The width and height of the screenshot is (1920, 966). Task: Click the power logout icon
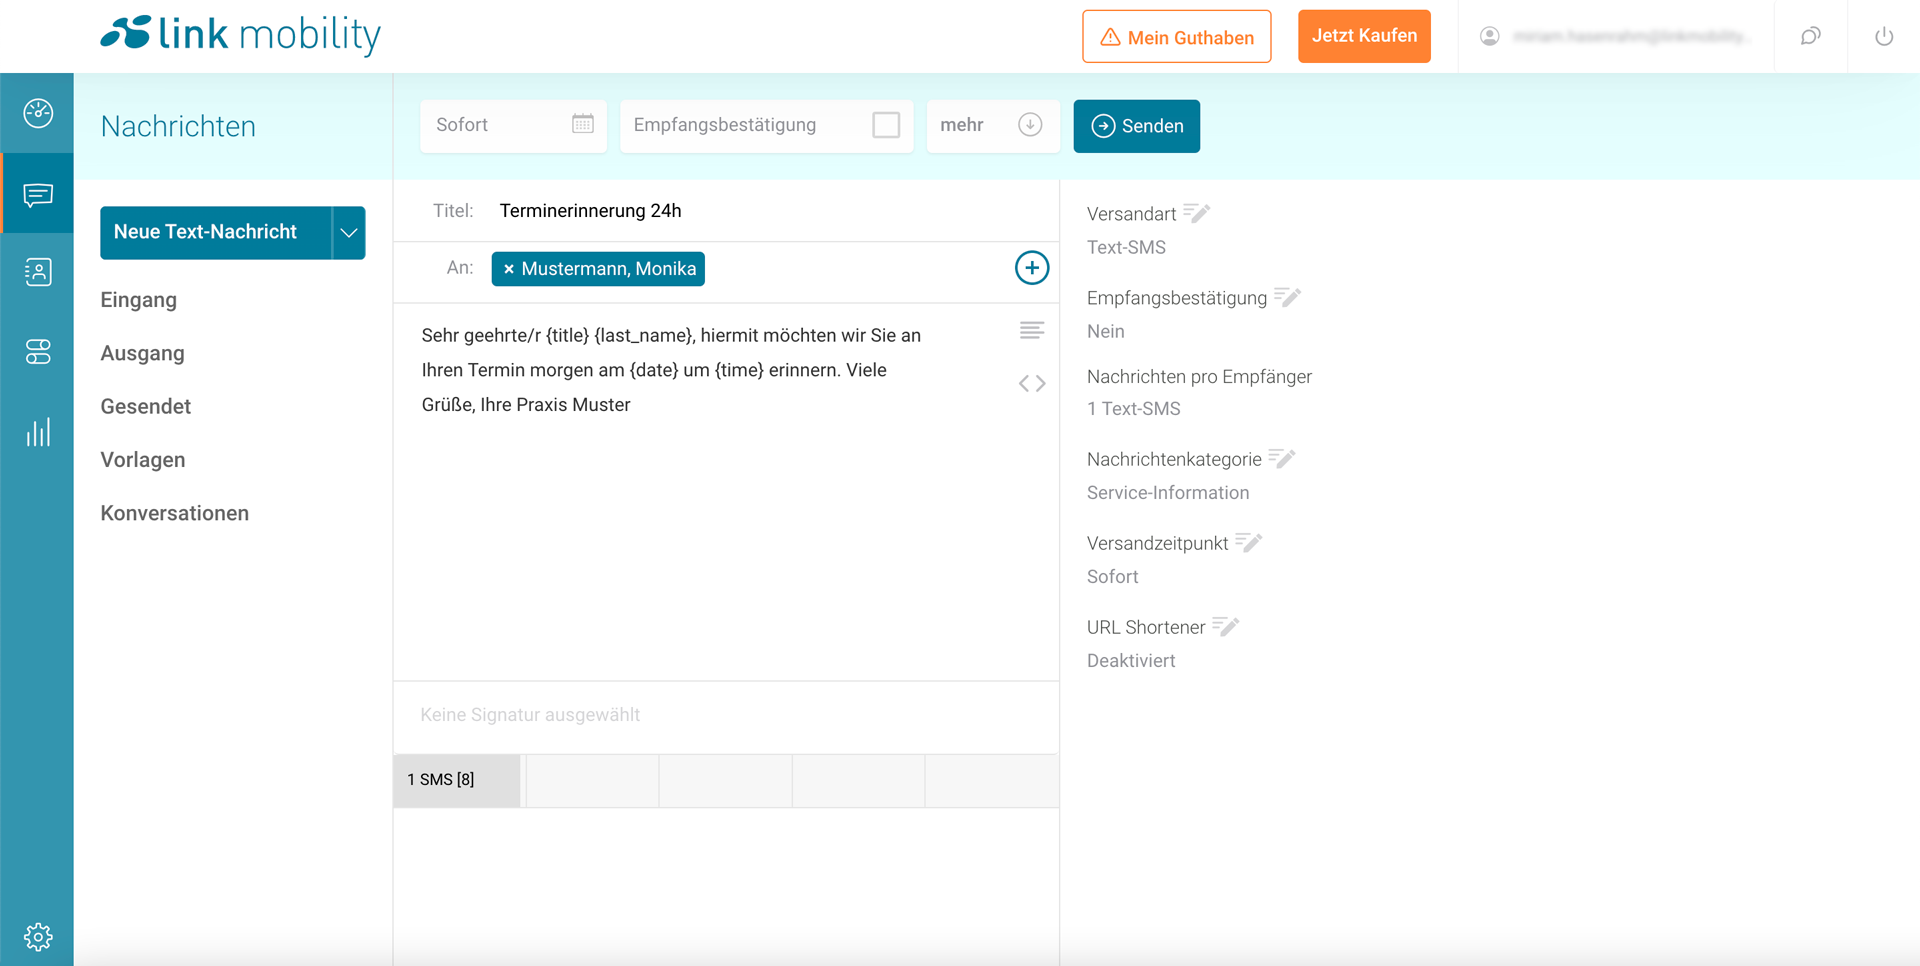(x=1884, y=36)
